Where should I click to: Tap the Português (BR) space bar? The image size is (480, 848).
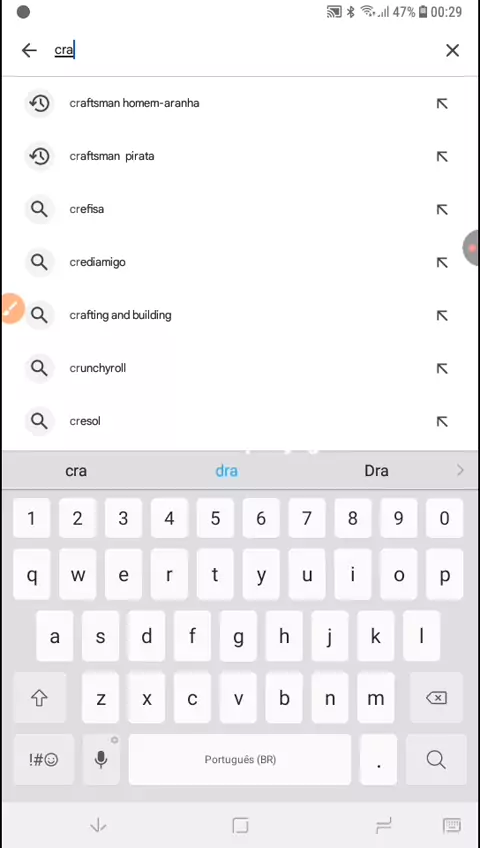(x=240, y=759)
